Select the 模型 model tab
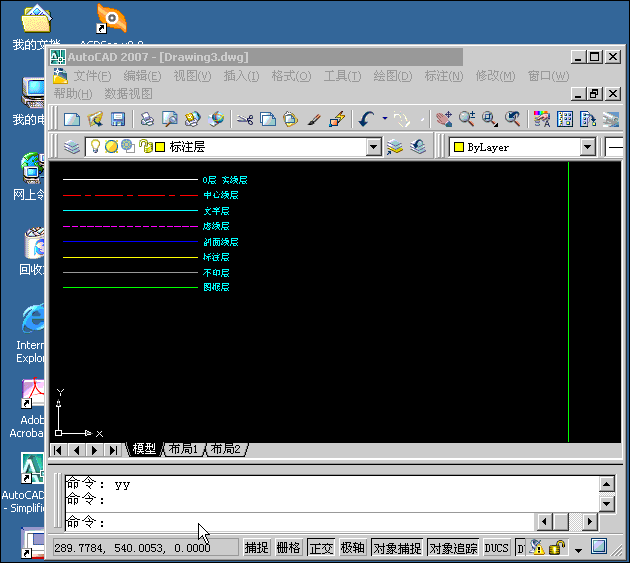The width and height of the screenshot is (630, 563). point(144,449)
